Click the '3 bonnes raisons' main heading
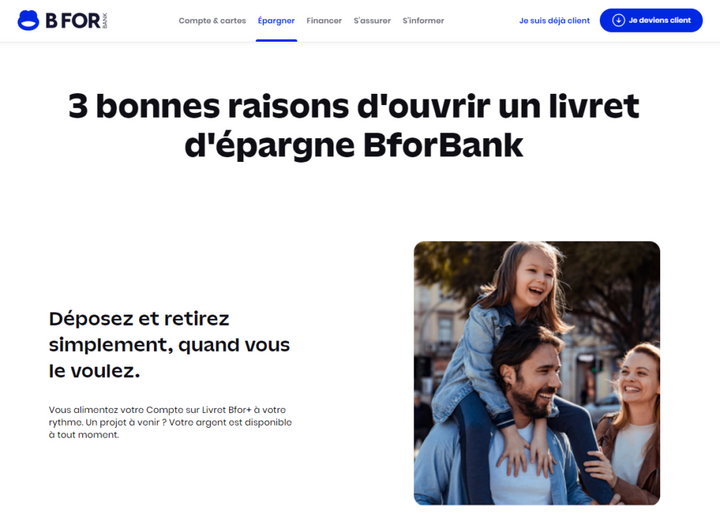Viewport: 720px width, 518px height. coord(354,125)
